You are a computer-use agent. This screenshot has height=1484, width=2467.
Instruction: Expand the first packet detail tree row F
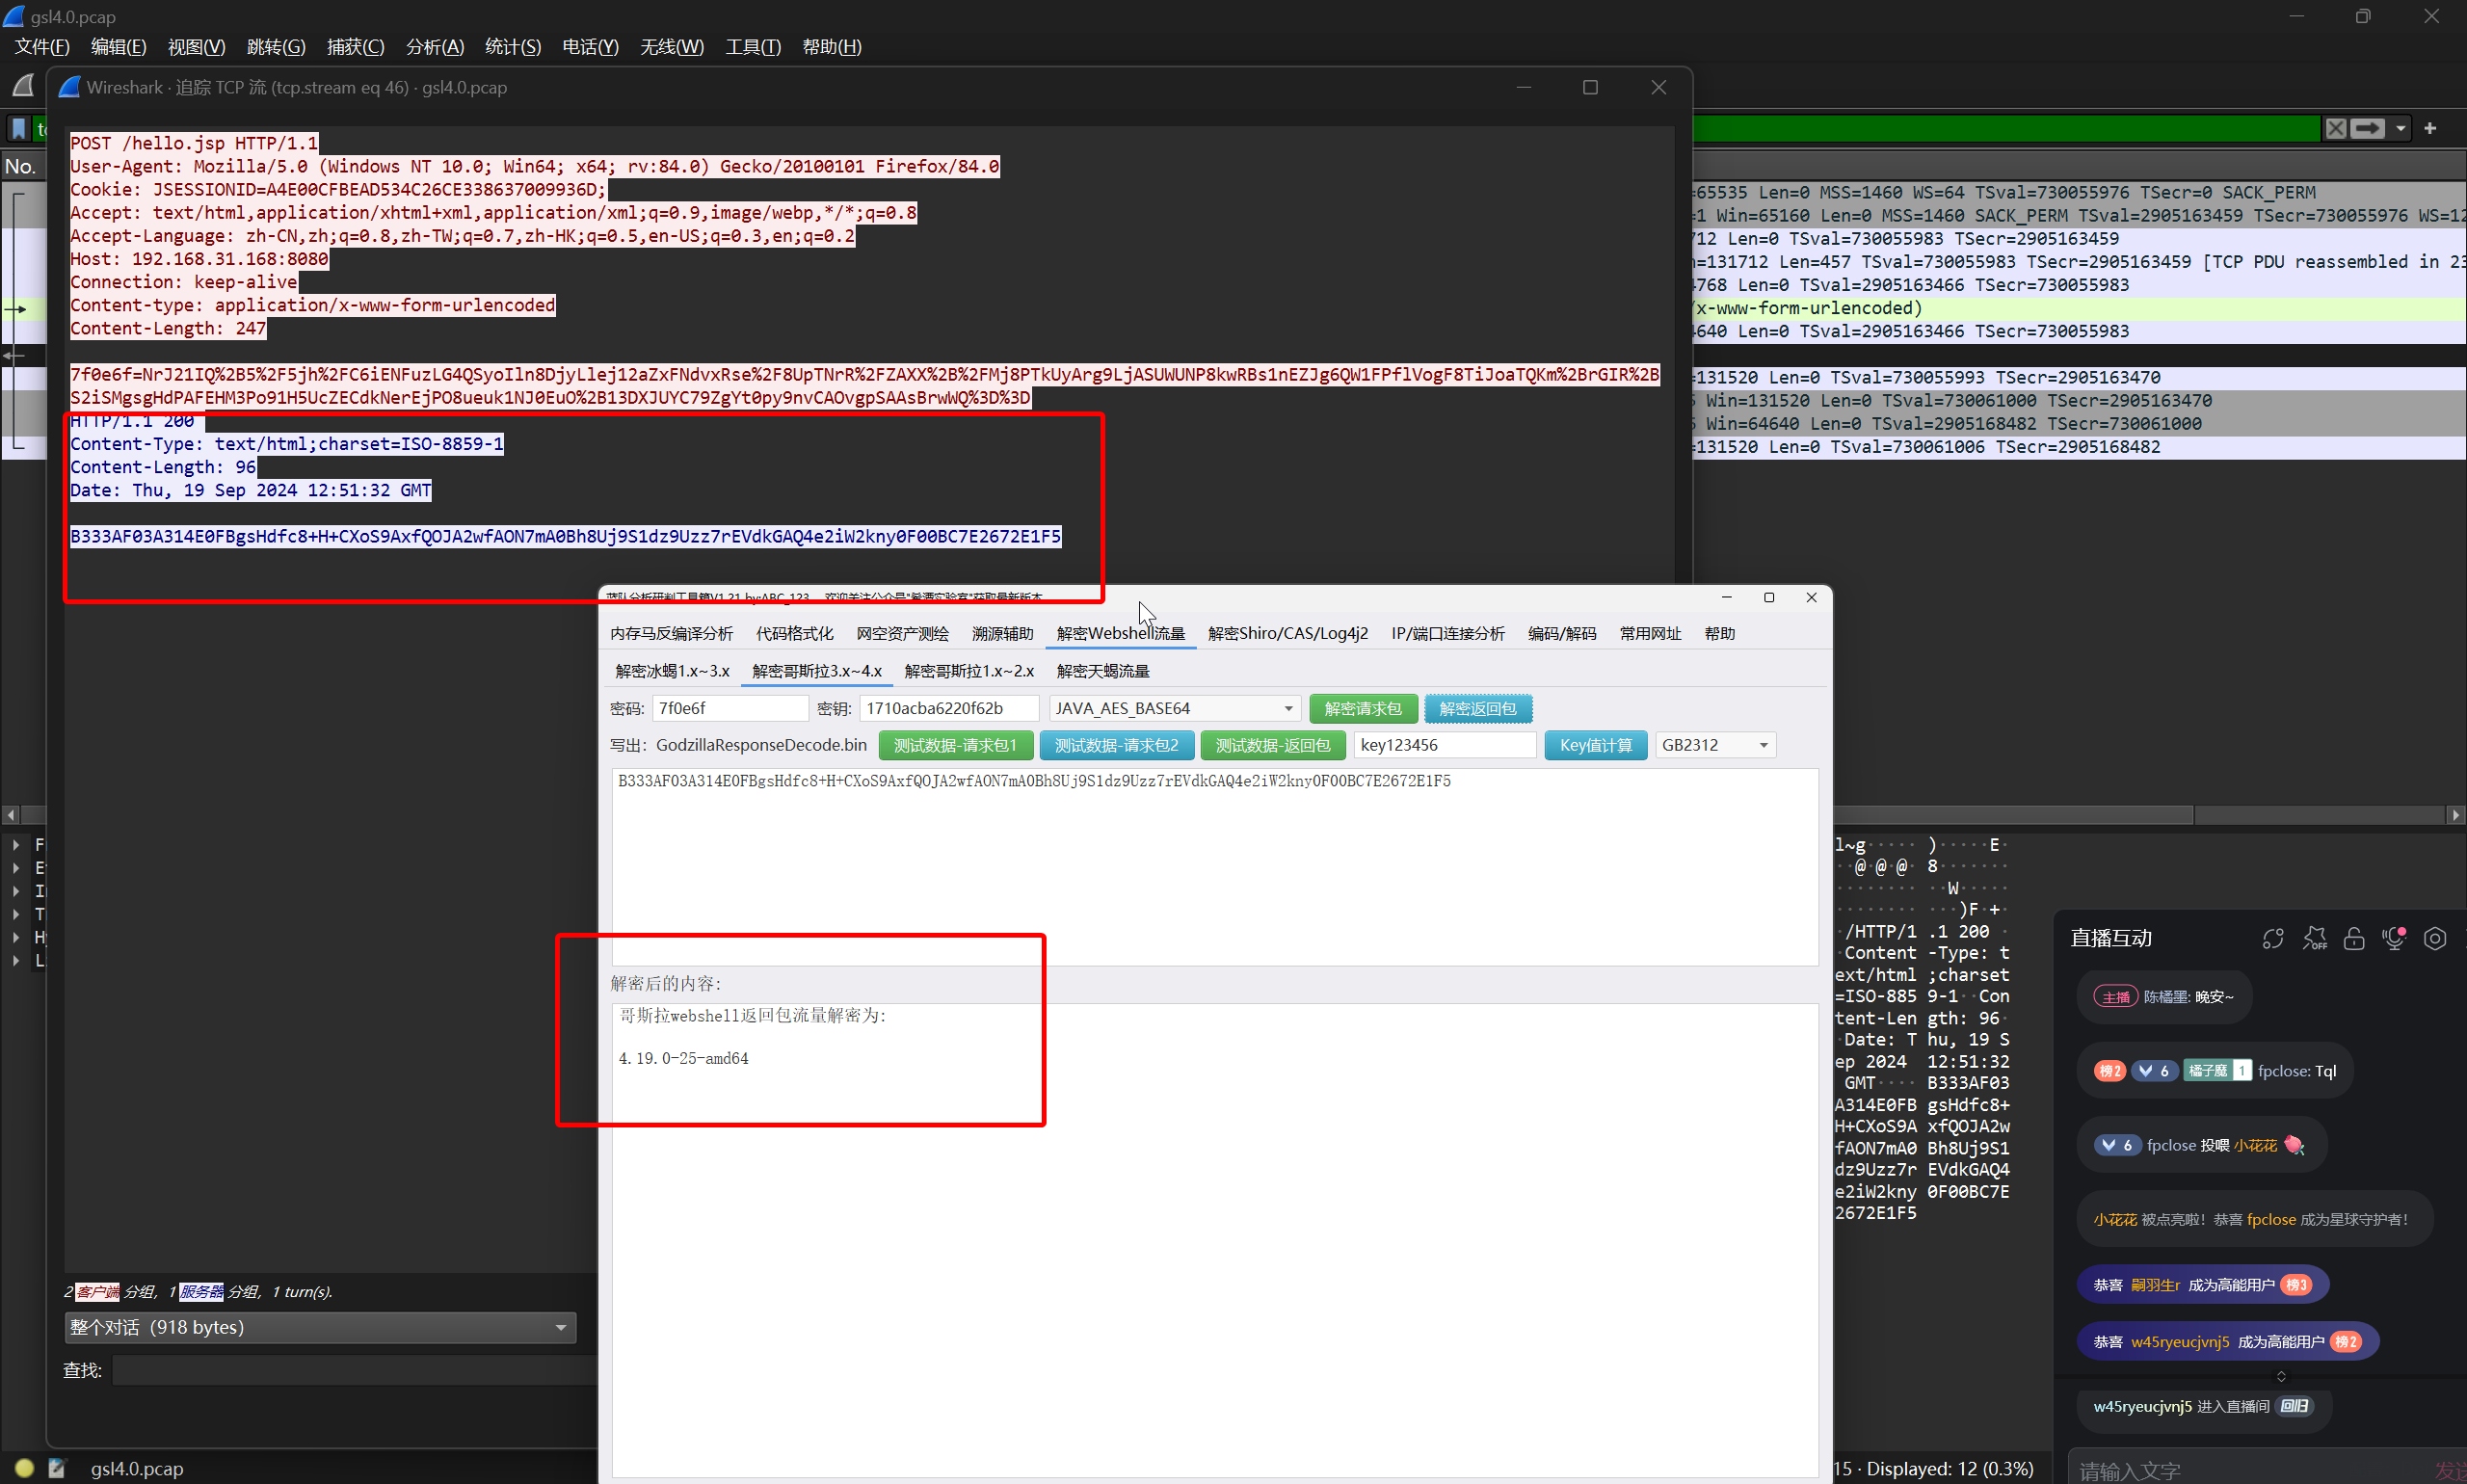16,845
